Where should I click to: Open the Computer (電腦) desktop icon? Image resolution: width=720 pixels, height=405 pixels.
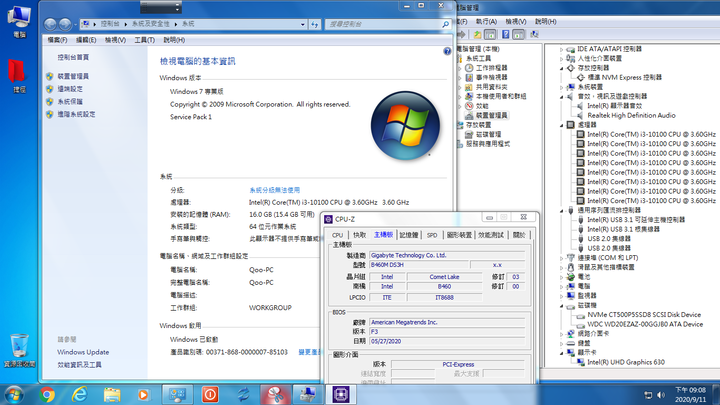(x=19, y=22)
